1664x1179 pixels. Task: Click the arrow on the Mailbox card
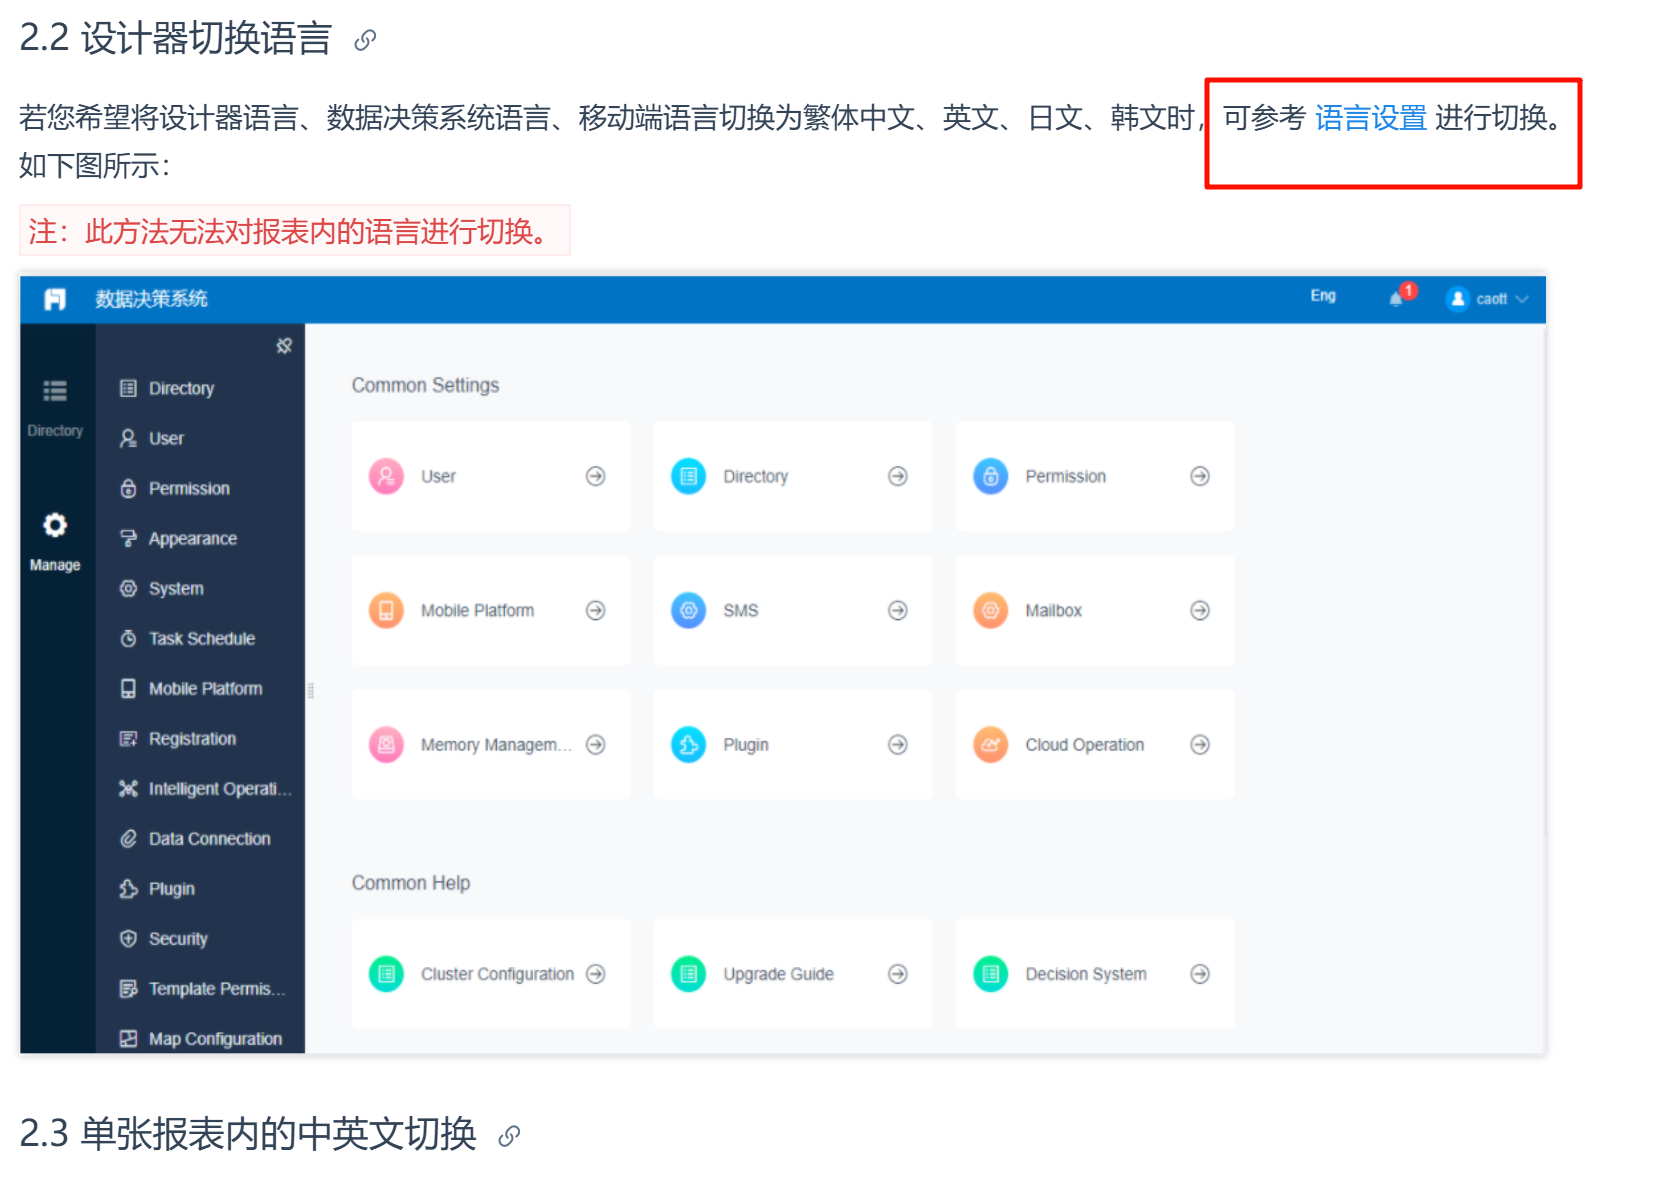pyautogui.click(x=1200, y=610)
